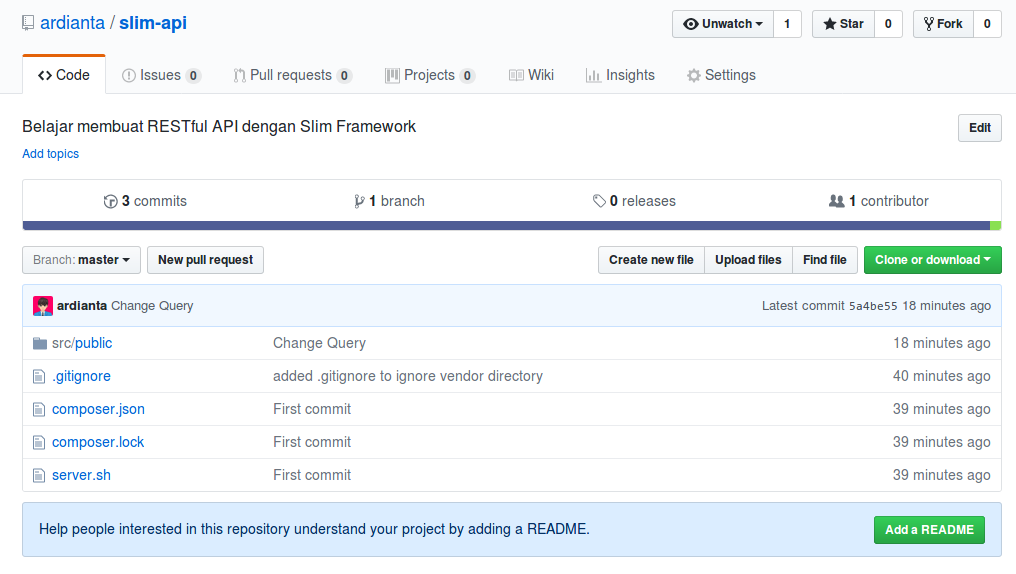The image size is (1016, 574).
Task: Open Change Query message in src/public row
Action: tap(319, 343)
